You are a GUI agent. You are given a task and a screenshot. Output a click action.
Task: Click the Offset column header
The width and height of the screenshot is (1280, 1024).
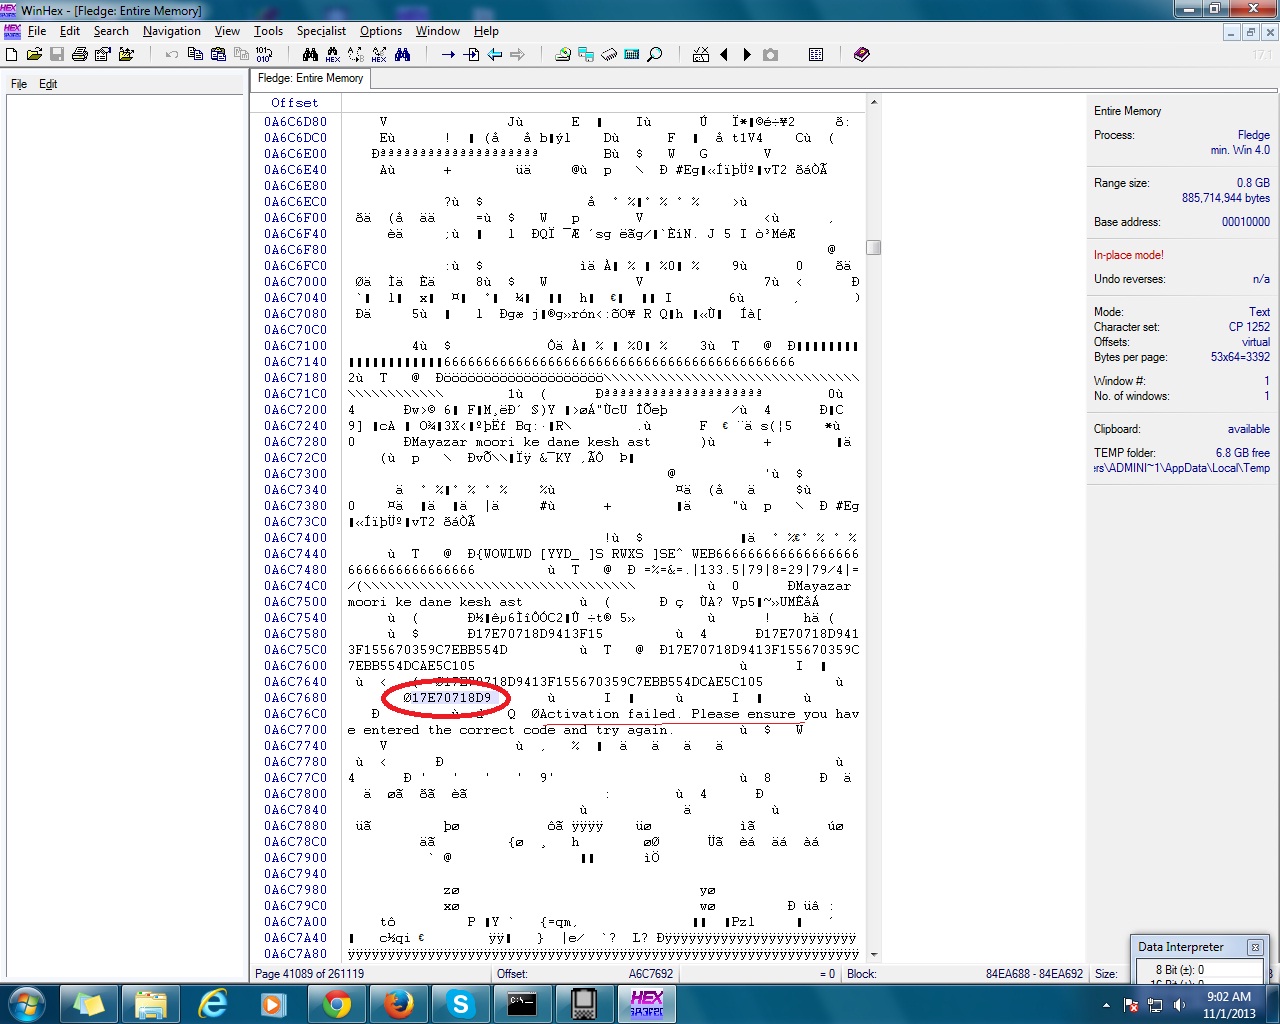[295, 103]
